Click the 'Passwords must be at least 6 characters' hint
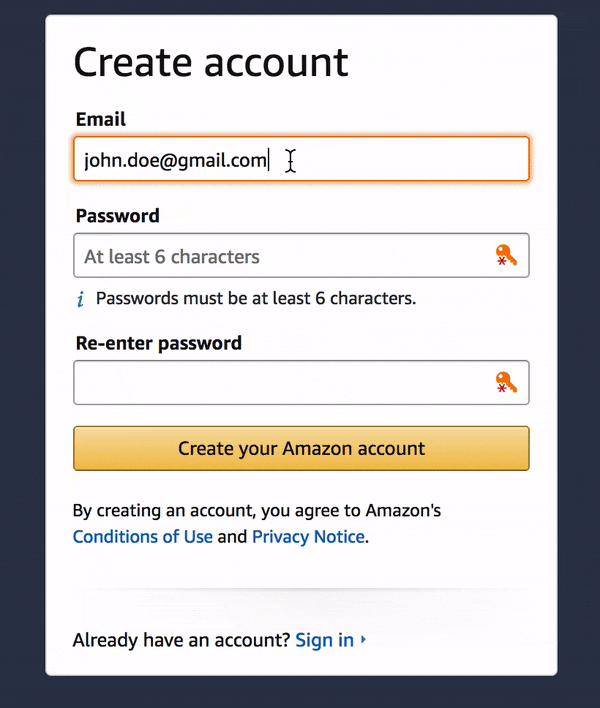 (255, 298)
